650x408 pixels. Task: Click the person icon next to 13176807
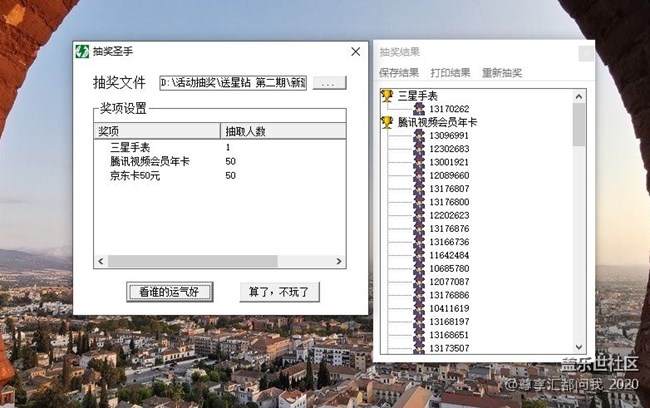click(419, 189)
